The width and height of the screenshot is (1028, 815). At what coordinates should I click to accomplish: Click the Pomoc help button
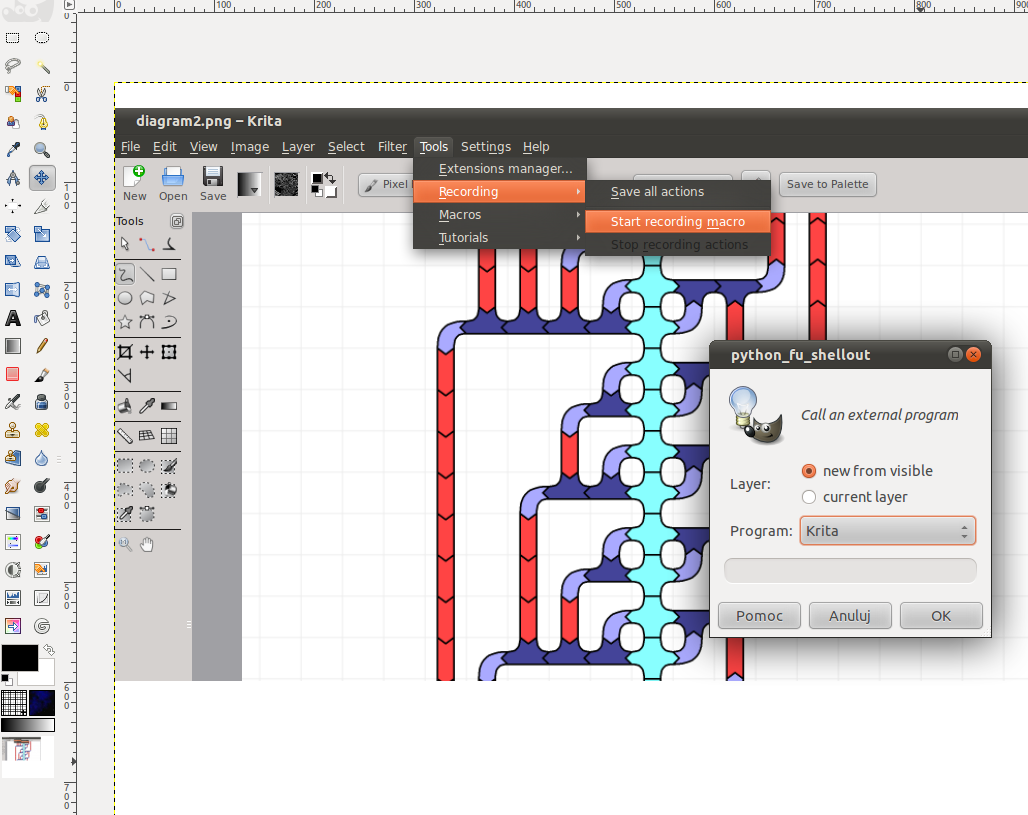click(x=759, y=616)
